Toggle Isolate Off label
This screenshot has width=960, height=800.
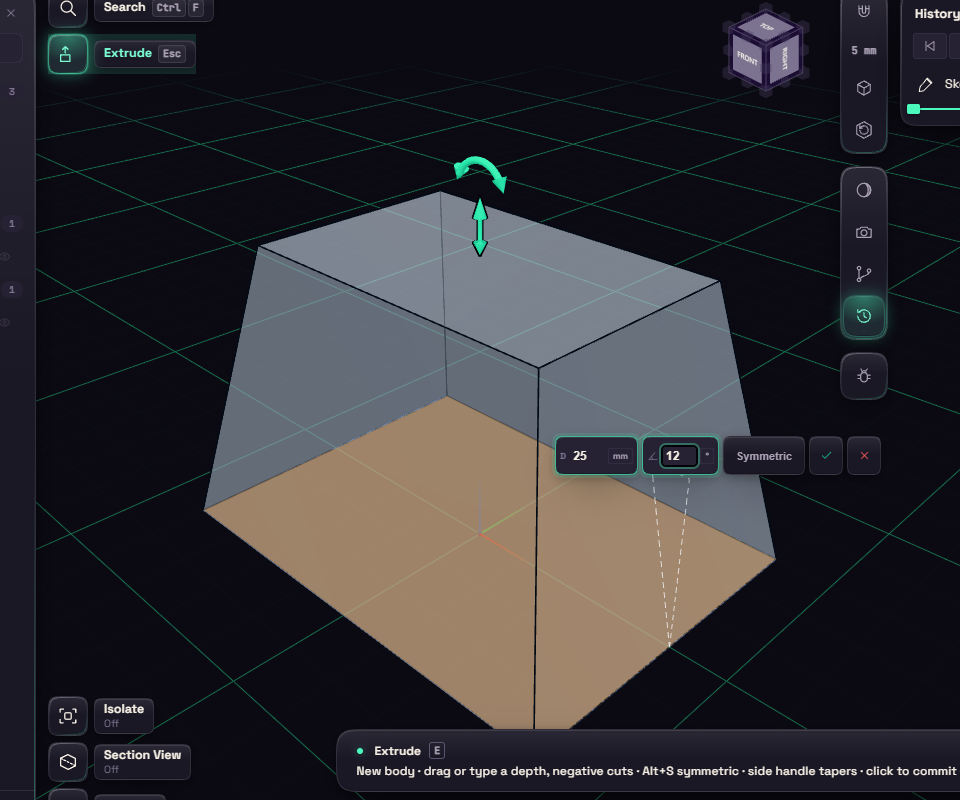[124, 716]
